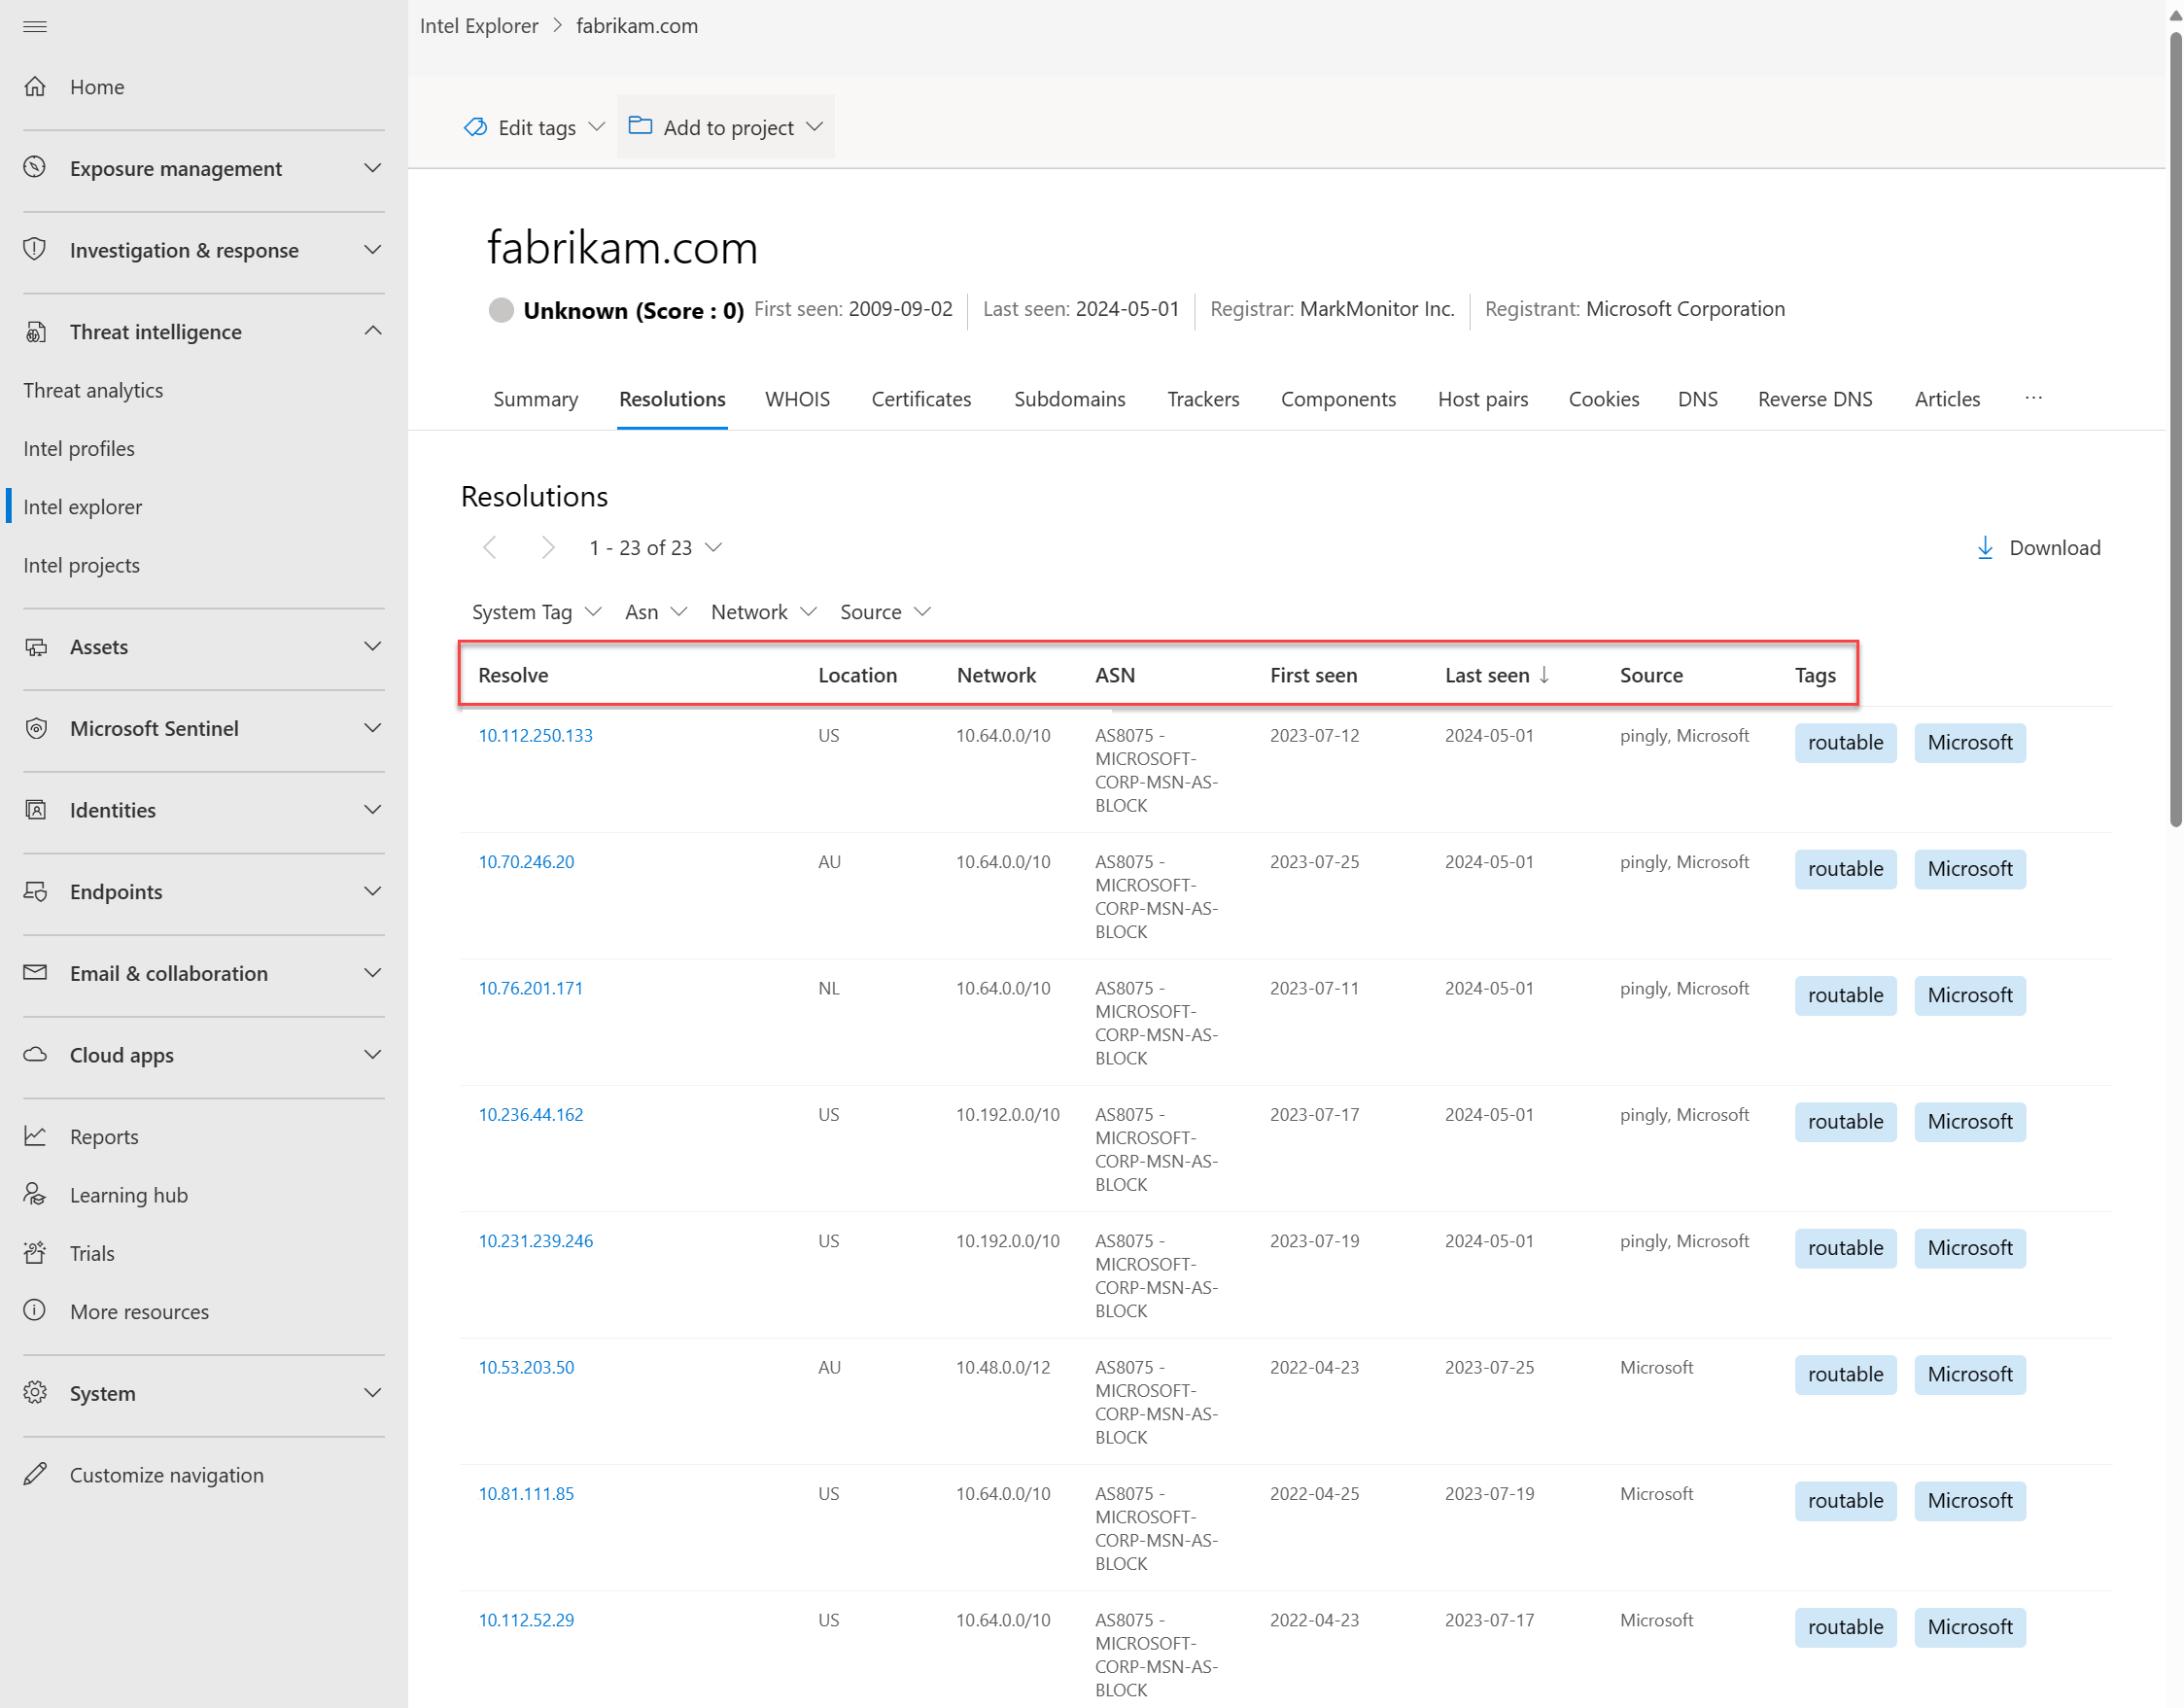Click the Download arrow icon
The image size is (2184, 1708).
click(1985, 548)
